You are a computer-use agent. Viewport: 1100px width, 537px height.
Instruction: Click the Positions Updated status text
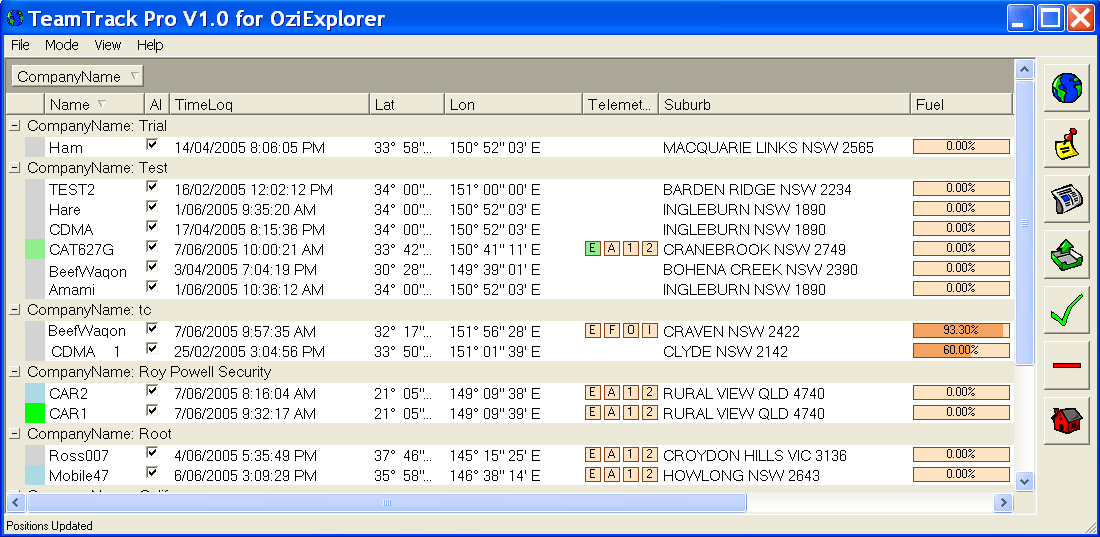49,525
